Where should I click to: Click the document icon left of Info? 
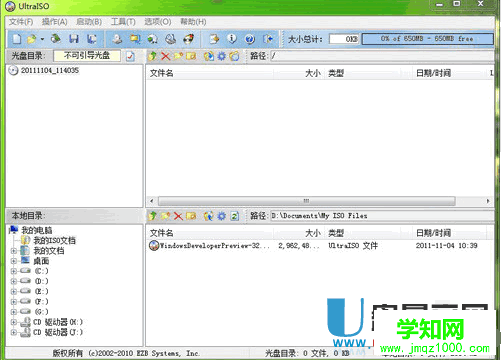click(x=214, y=39)
